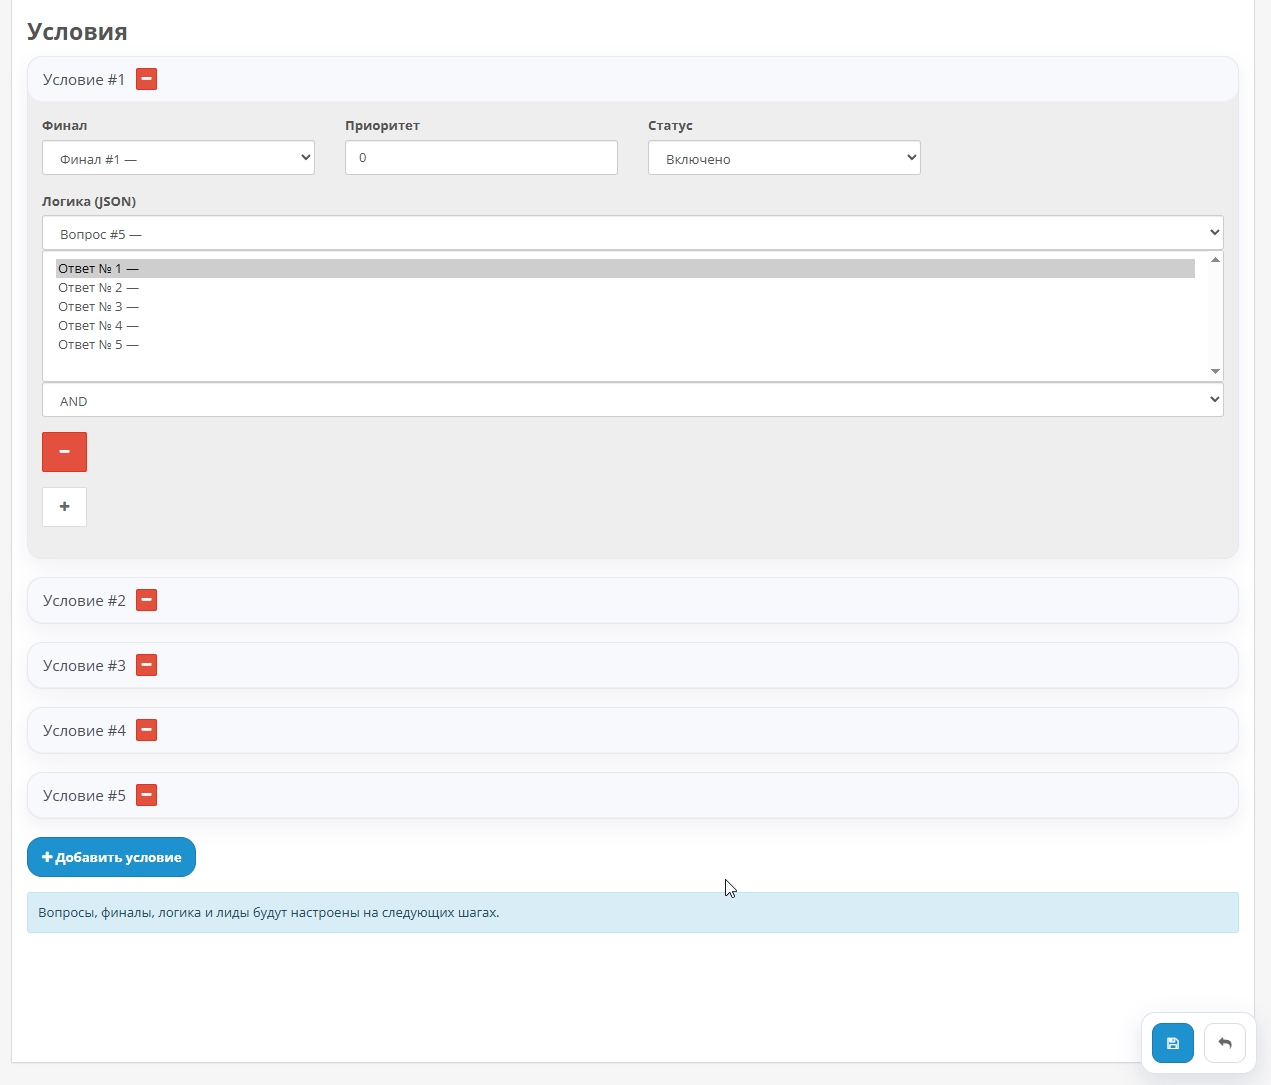Choose Ответ № 5 in the answers list
Image resolution: width=1271 pixels, height=1085 pixels.
(98, 345)
